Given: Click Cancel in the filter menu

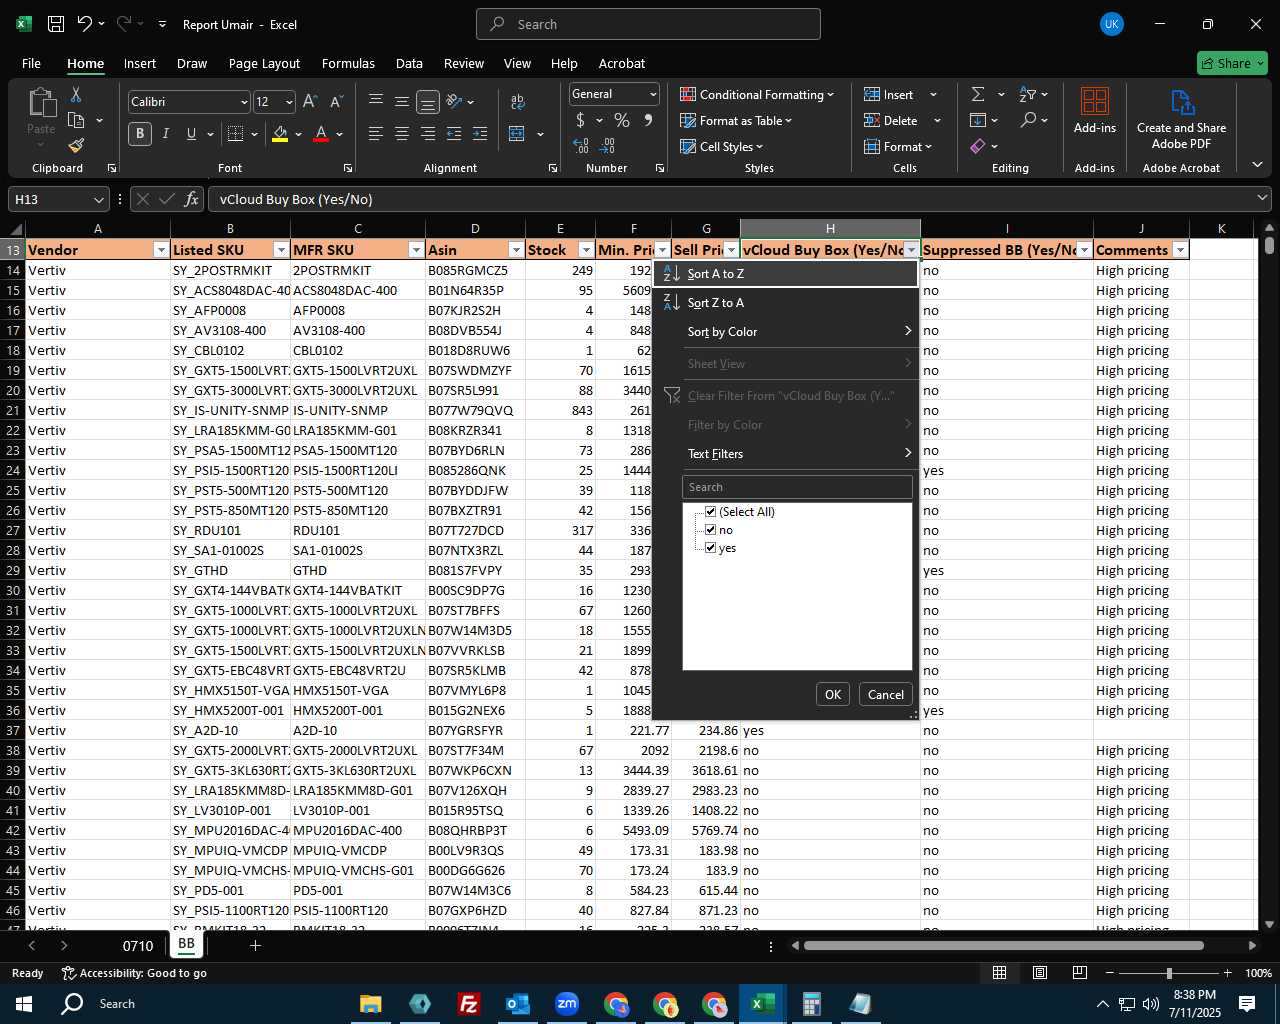Looking at the screenshot, I should coord(885,694).
